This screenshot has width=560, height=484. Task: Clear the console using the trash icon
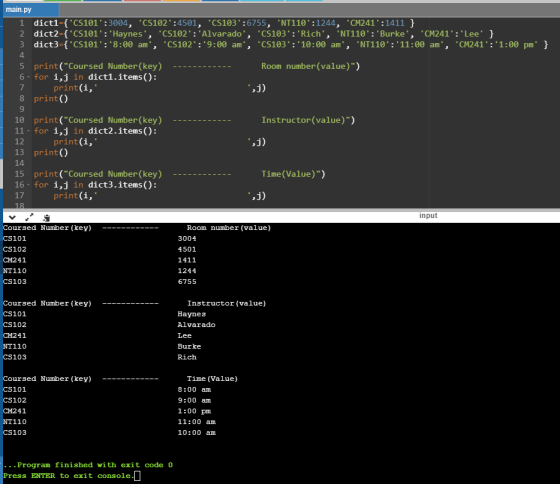tap(46, 218)
